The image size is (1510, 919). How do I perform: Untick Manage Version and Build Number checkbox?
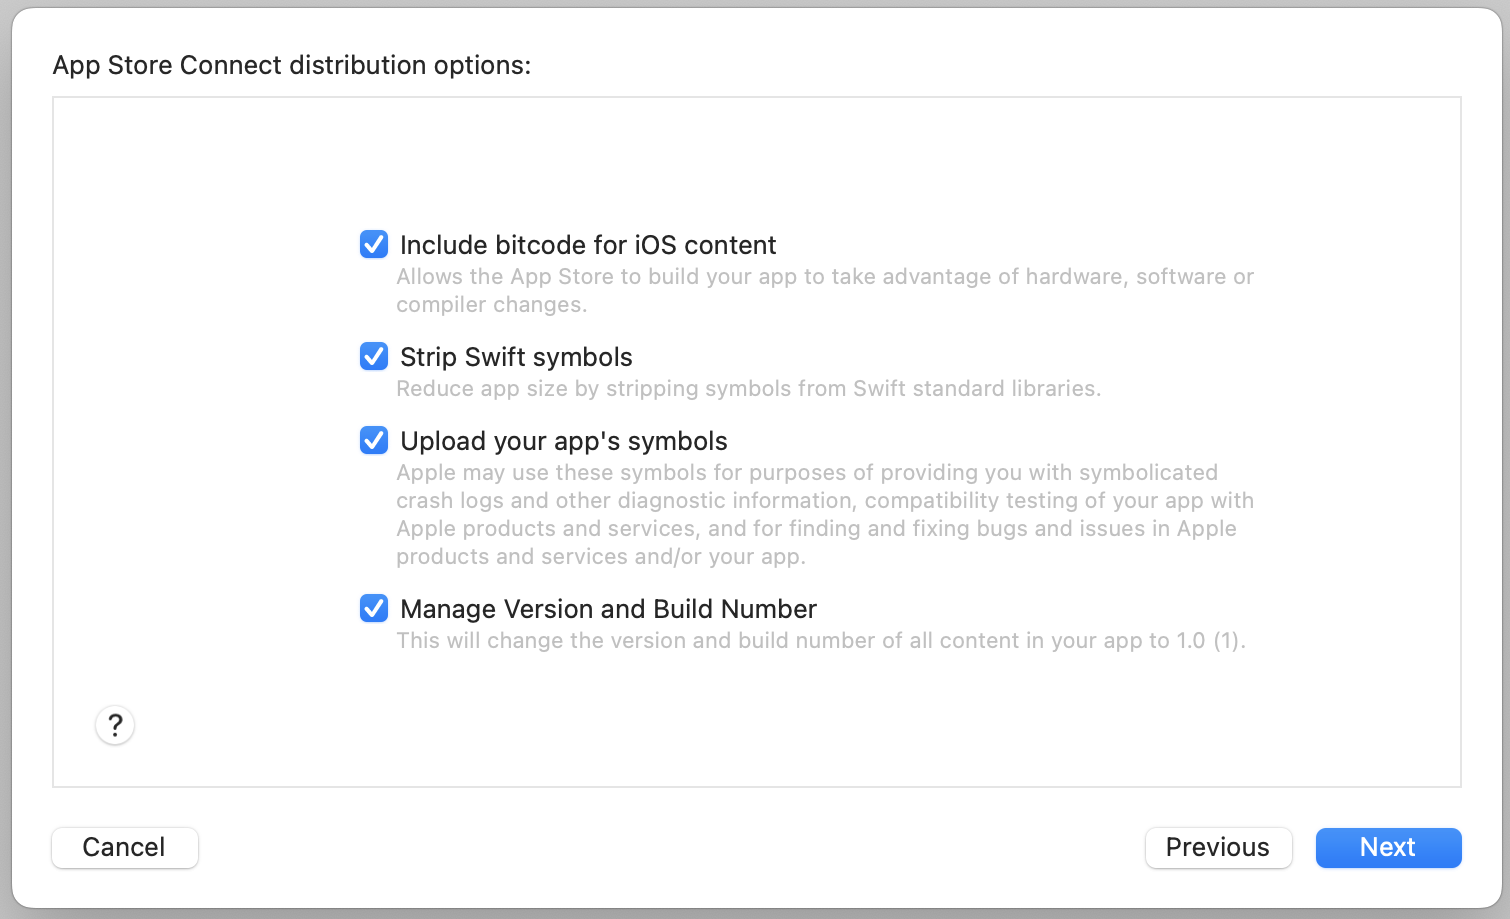pos(374,608)
